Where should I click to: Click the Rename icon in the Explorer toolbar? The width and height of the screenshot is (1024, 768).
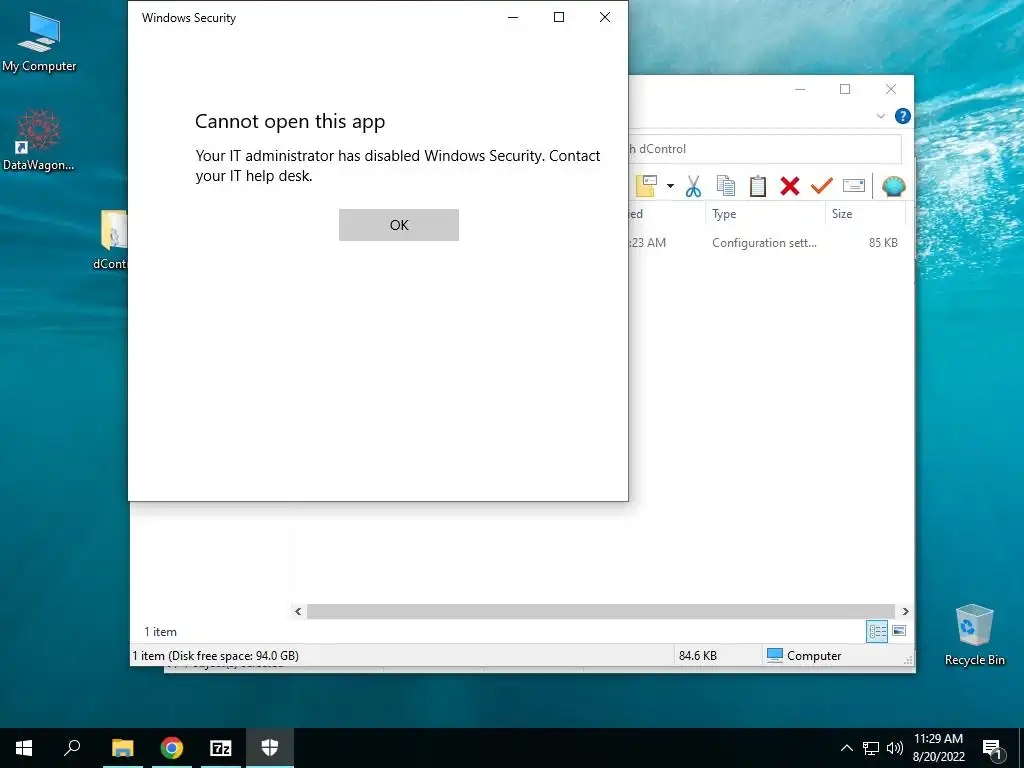click(854, 186)
